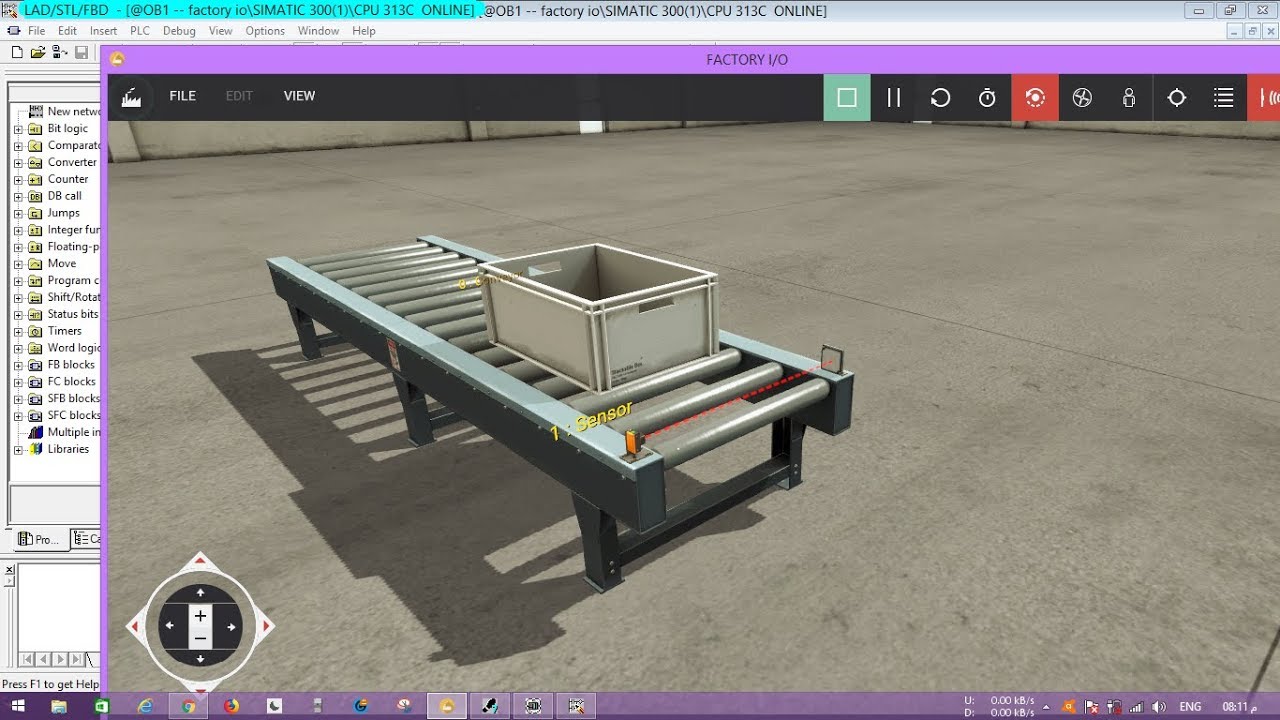
Task: Click the plus zoom-in navigation button
Action: 200,616
